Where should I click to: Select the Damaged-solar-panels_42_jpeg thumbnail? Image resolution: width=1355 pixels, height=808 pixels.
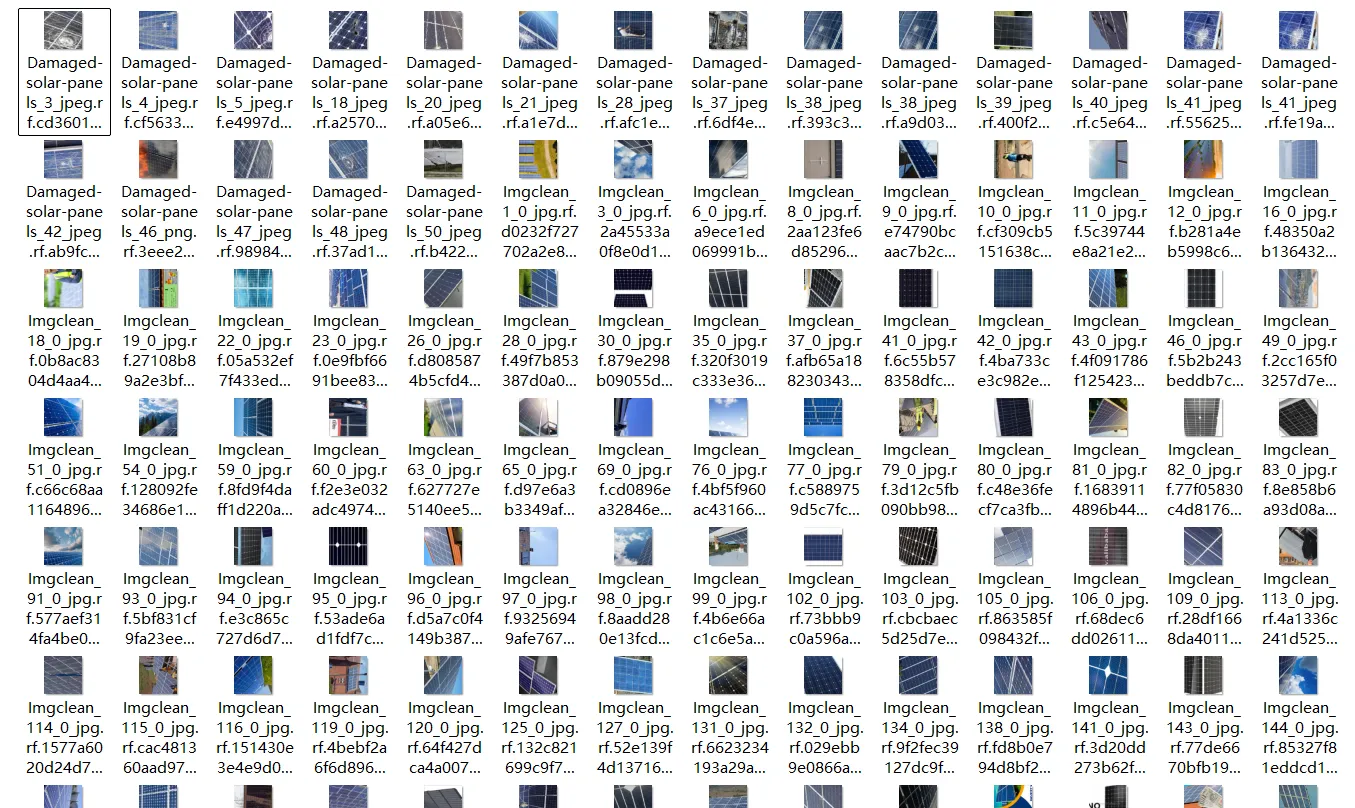pos(64,160)
